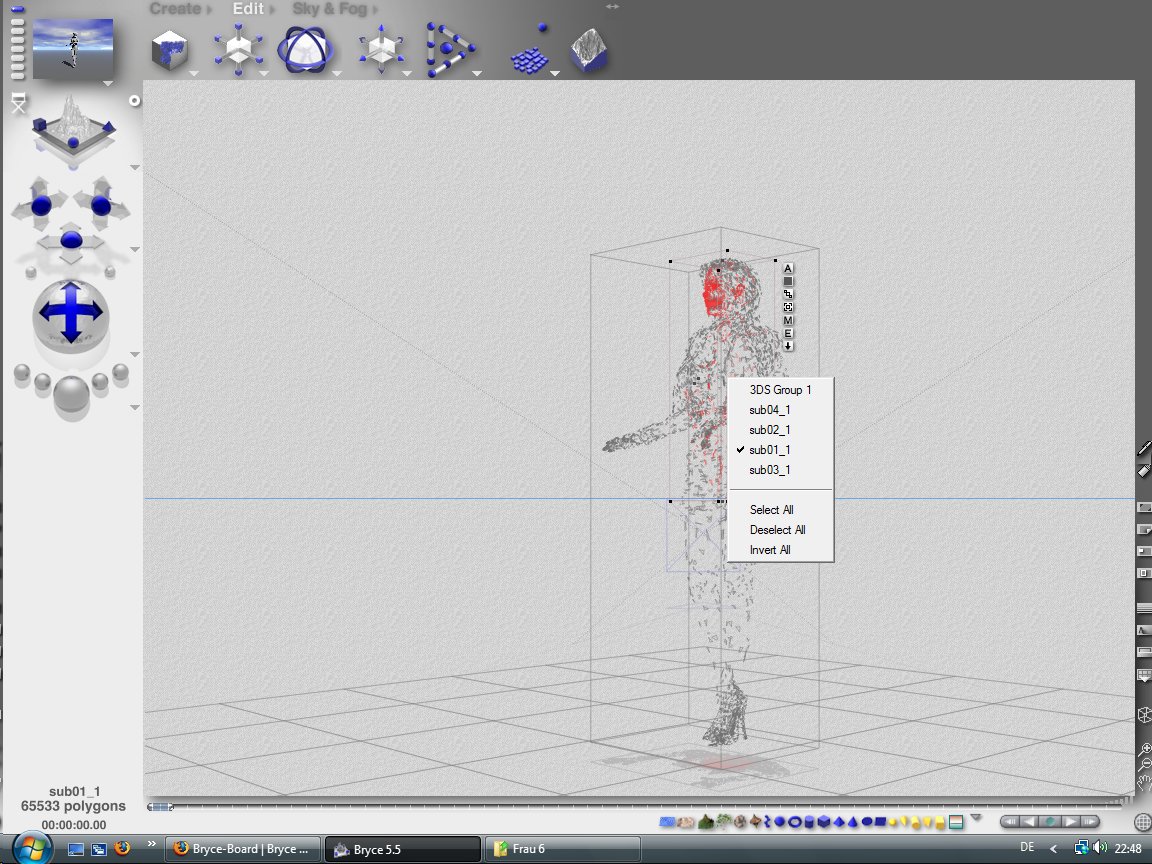
Task: Select all cylinders via cylinder icon
Action: tap(809, 821)
